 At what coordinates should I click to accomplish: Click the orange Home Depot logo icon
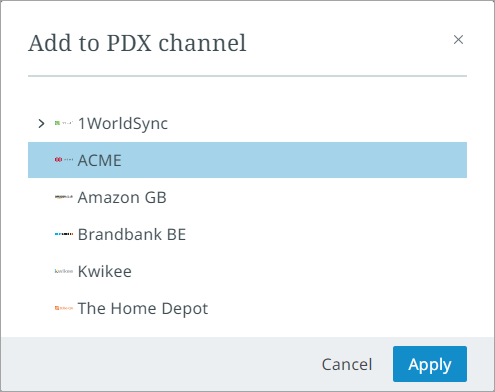(64, 308)
